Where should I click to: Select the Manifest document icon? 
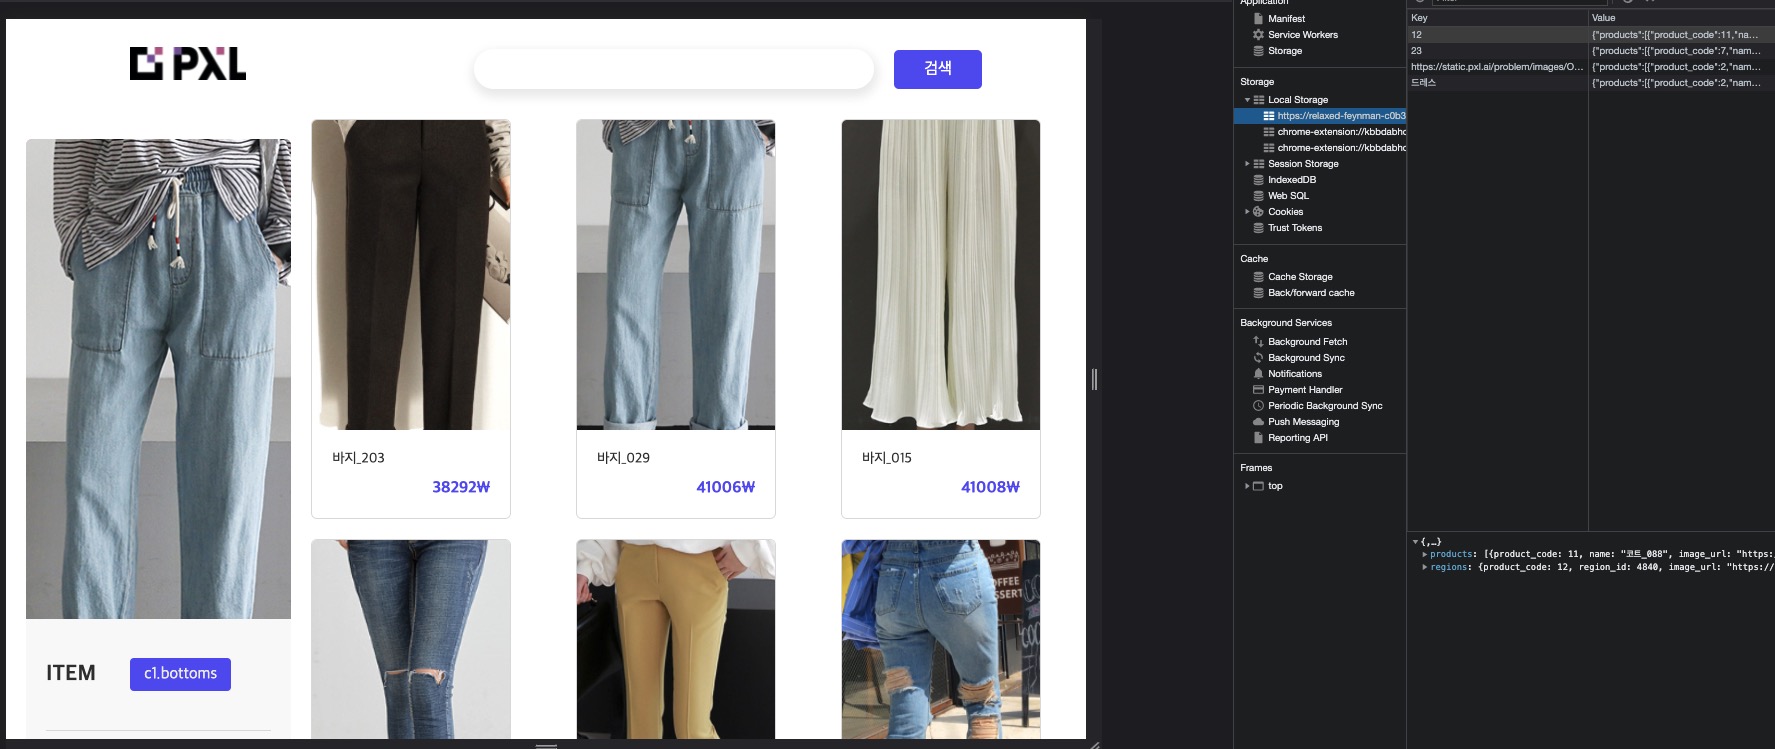point(1258,19)
